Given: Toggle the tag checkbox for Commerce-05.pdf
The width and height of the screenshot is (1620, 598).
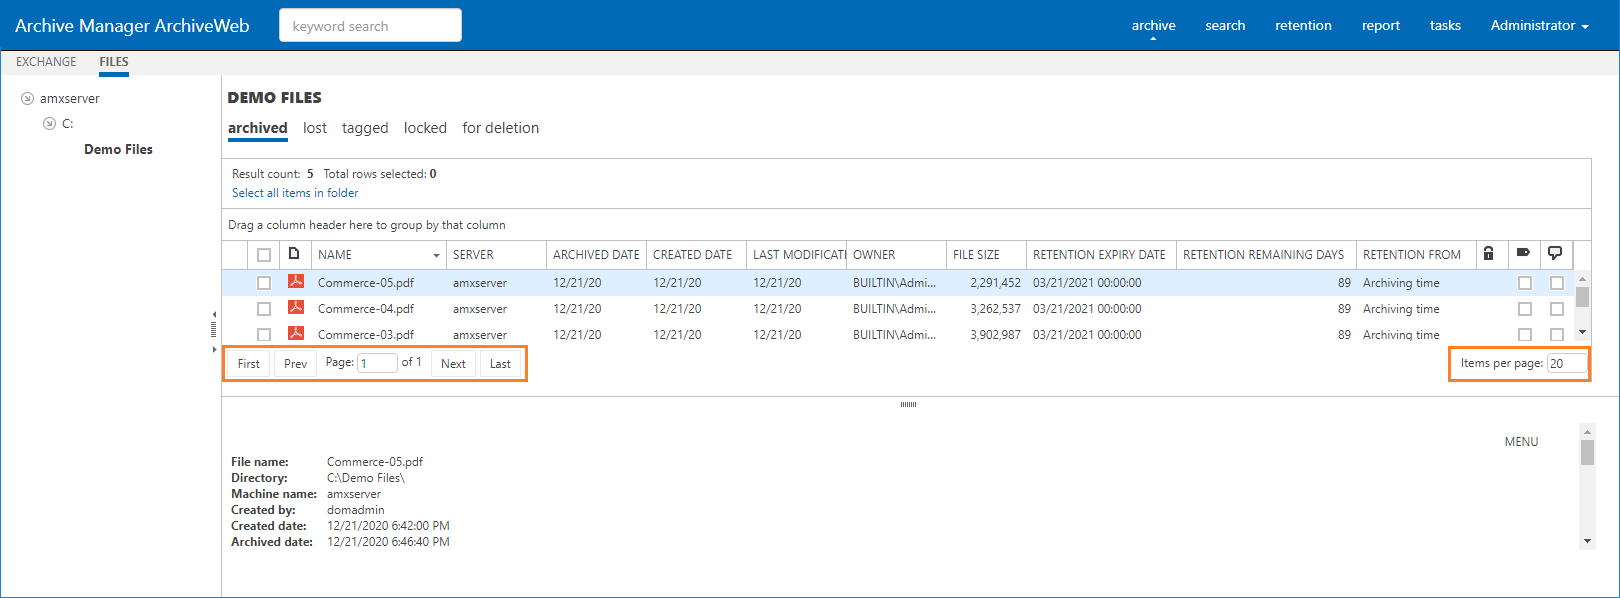Looking at the screenshot, I should [1525, 283].
